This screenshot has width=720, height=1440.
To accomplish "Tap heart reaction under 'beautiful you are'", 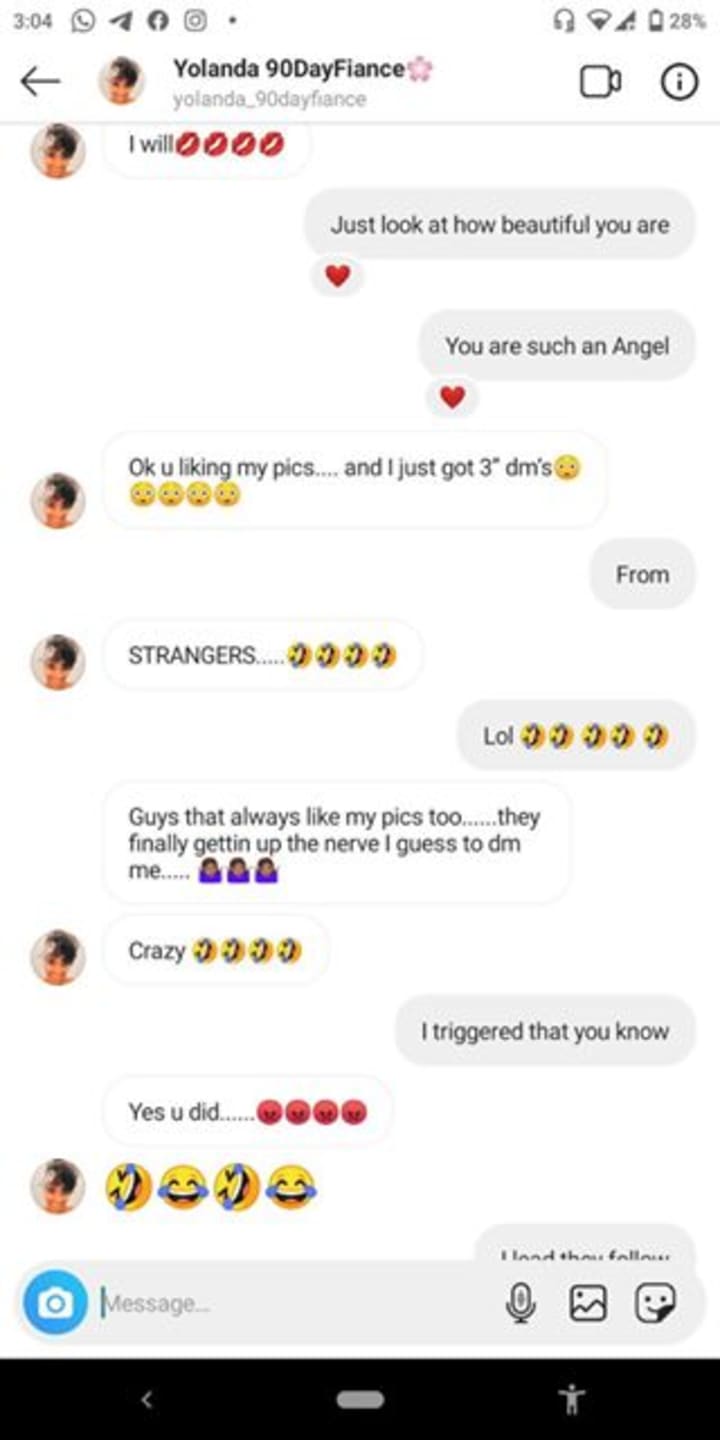I will [x=337, y=276].
